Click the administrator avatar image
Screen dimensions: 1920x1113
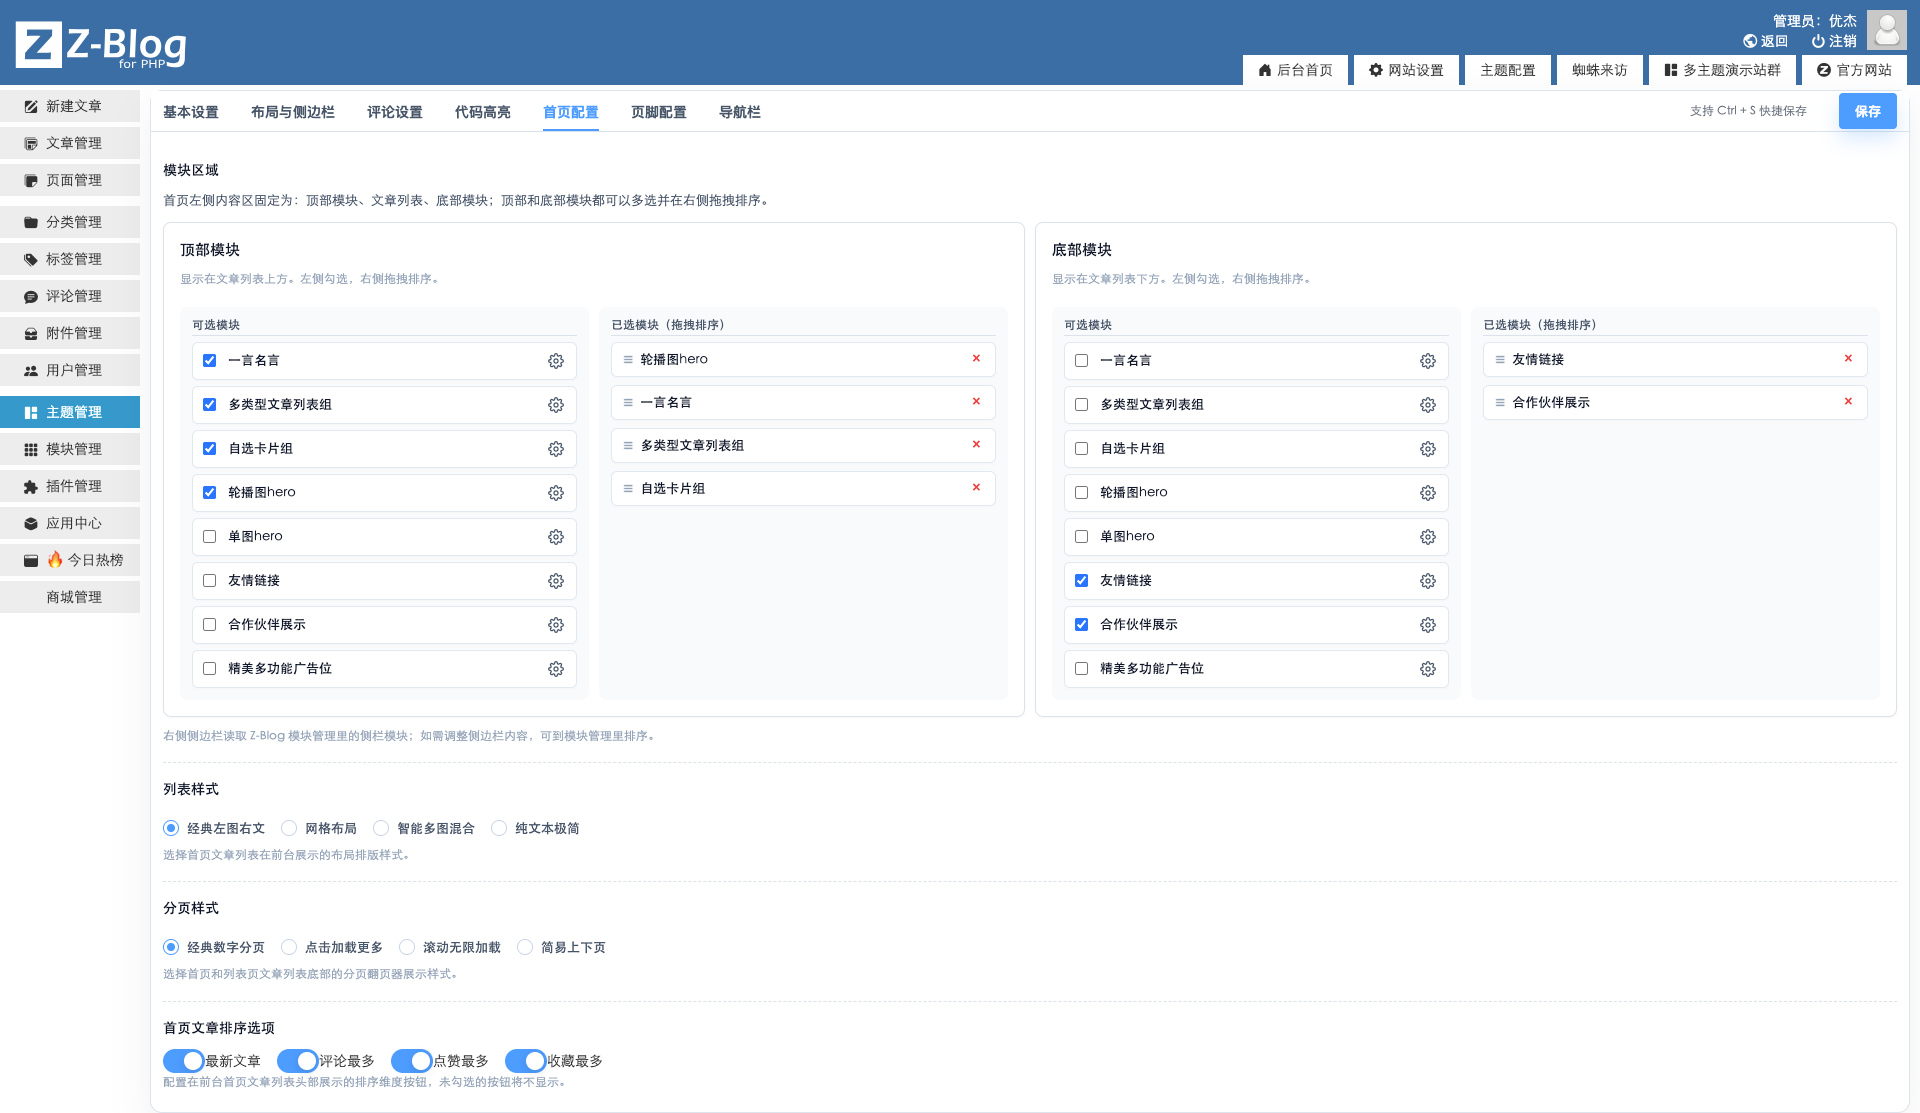coord(1886,30)
